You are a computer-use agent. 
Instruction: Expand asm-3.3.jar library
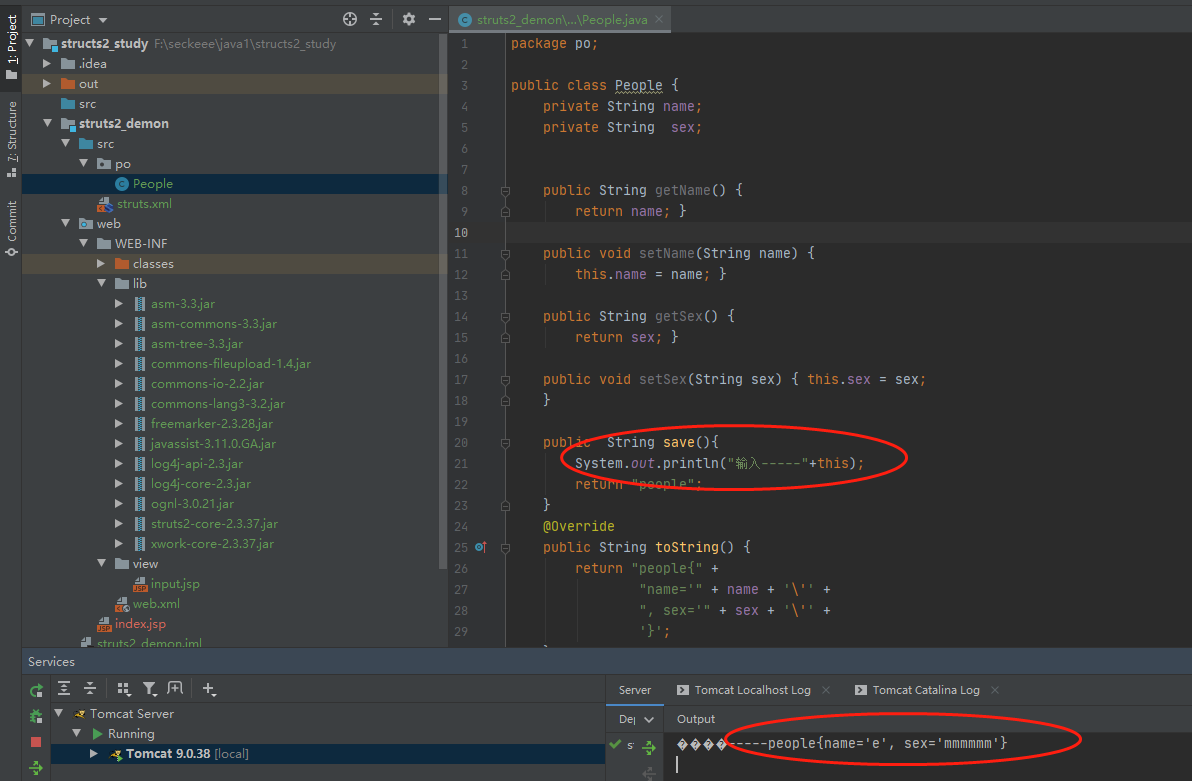point(119,303)
